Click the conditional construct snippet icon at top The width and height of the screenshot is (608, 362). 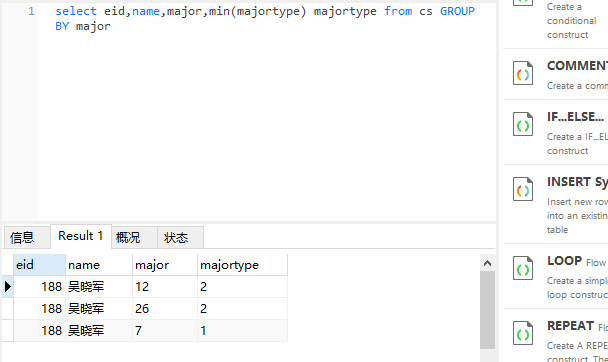[x=523, y=2]
